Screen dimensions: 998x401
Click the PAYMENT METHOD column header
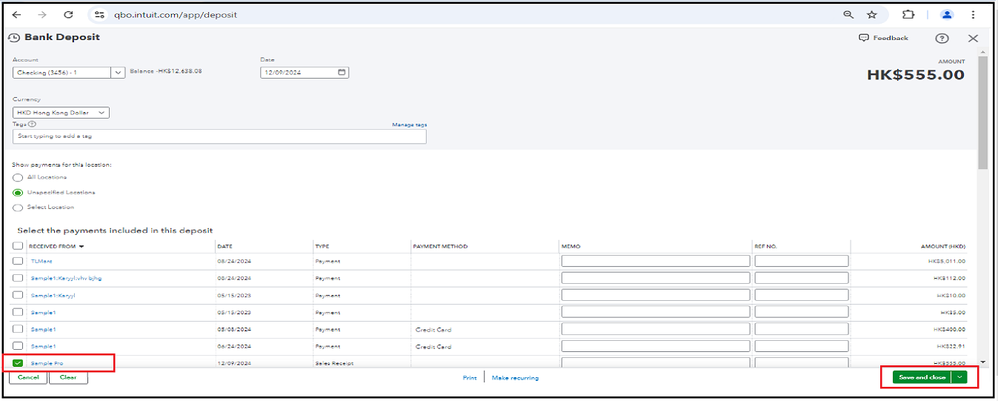coord(440,246)
